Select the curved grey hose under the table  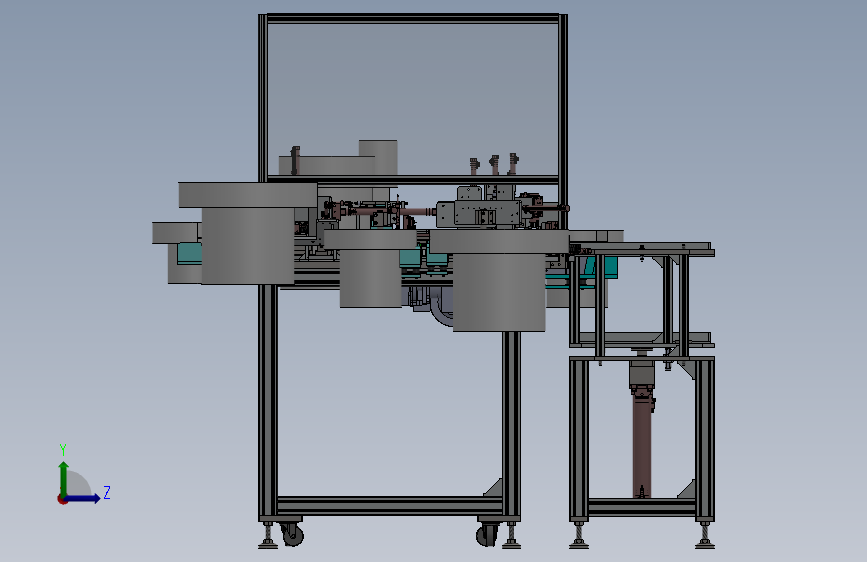tap(440, 315)
